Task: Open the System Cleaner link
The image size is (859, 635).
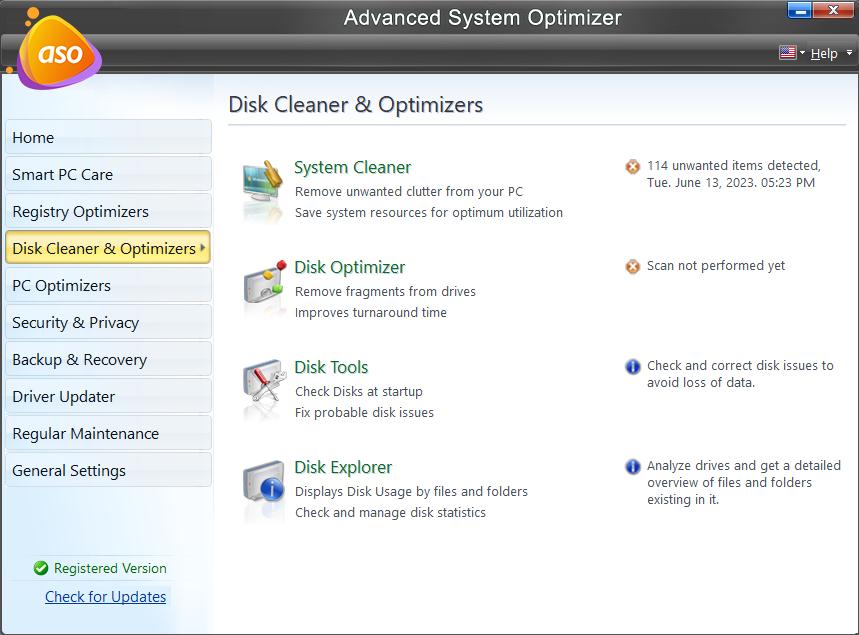Action: pyautogui.click(x=352, y=167)
